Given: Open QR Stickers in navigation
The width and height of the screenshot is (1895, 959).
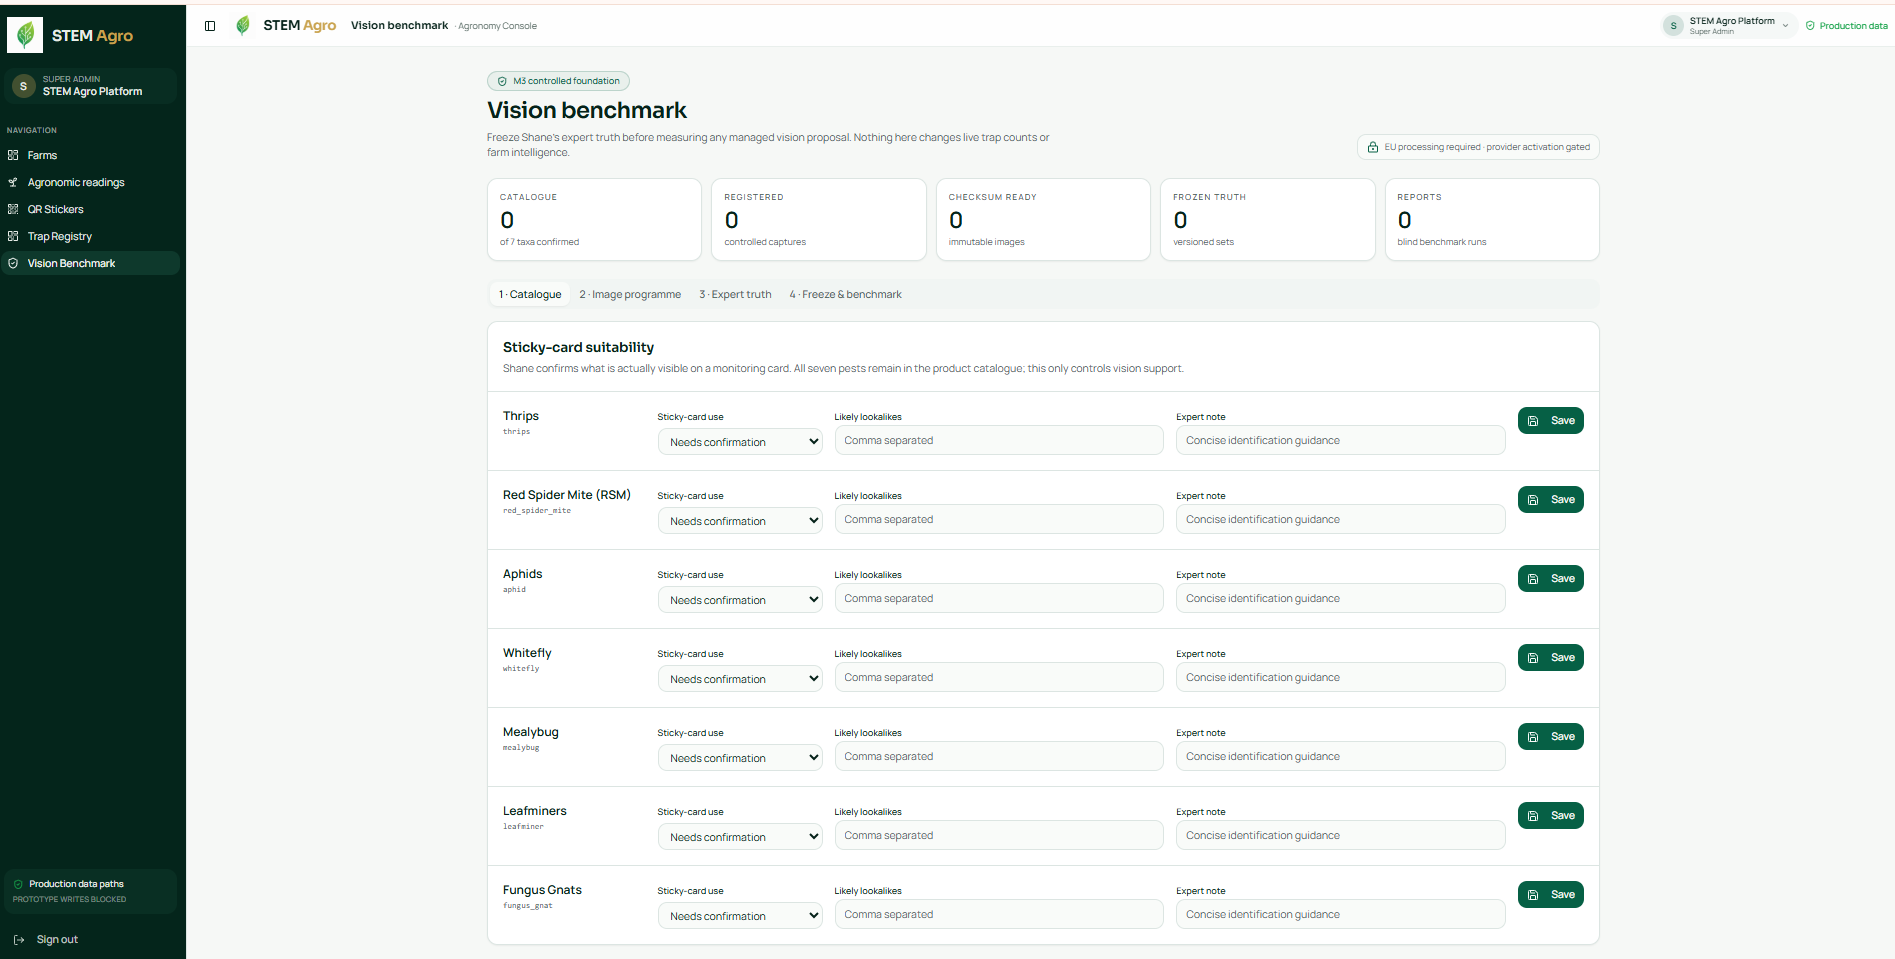Looking at the screenshot, I should tap(92, 209).
